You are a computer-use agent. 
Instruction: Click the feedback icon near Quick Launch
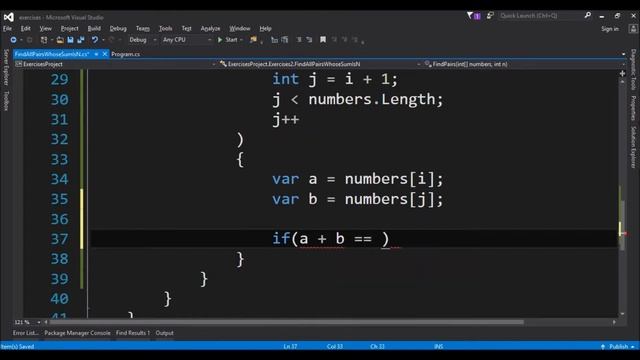coord(490,16)
